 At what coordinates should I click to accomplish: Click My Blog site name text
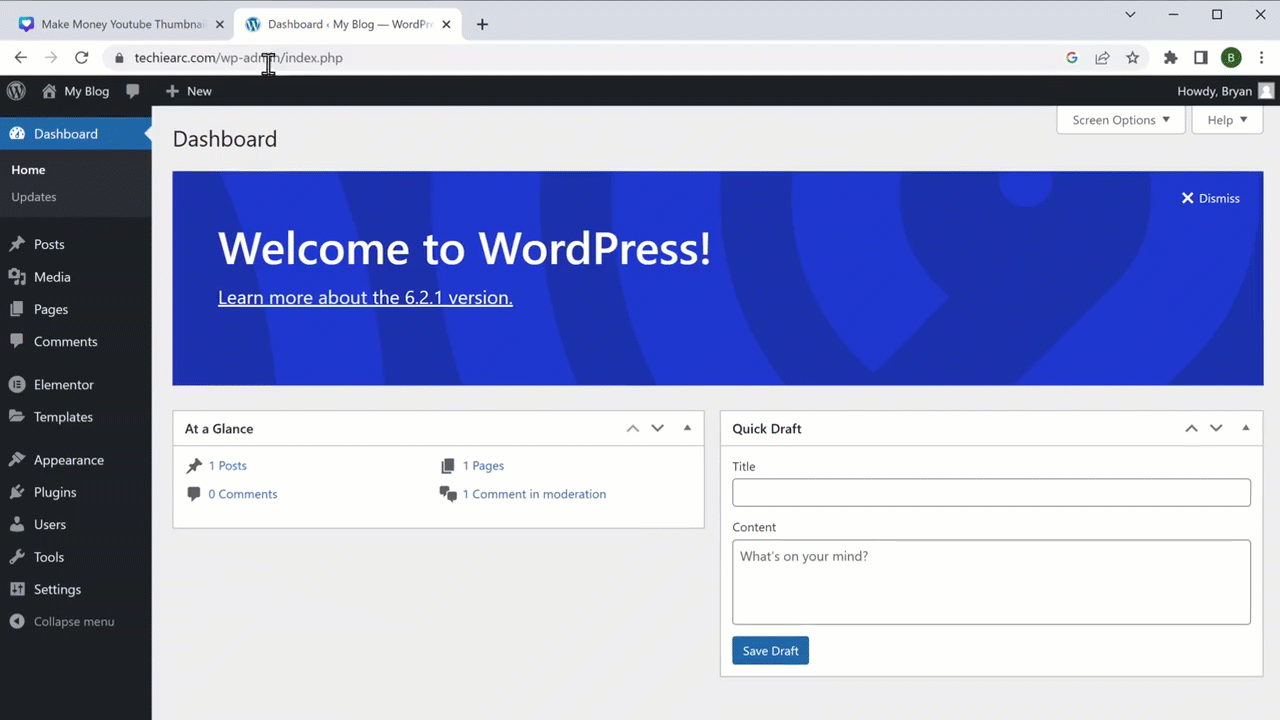click(x=87, y=91)
